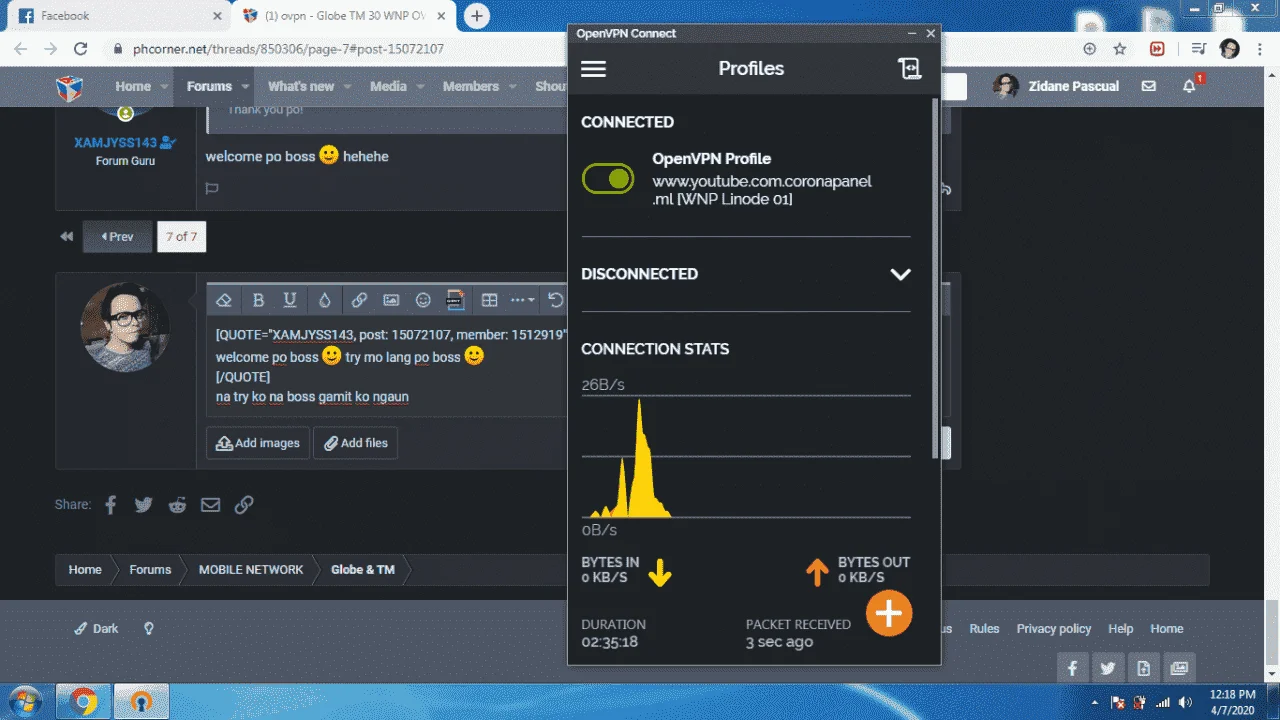Image resolution: width=1280 pixels, height=720 pixels.
Task: Click the lightbulb icon in the footer
Action: [149, 629]
